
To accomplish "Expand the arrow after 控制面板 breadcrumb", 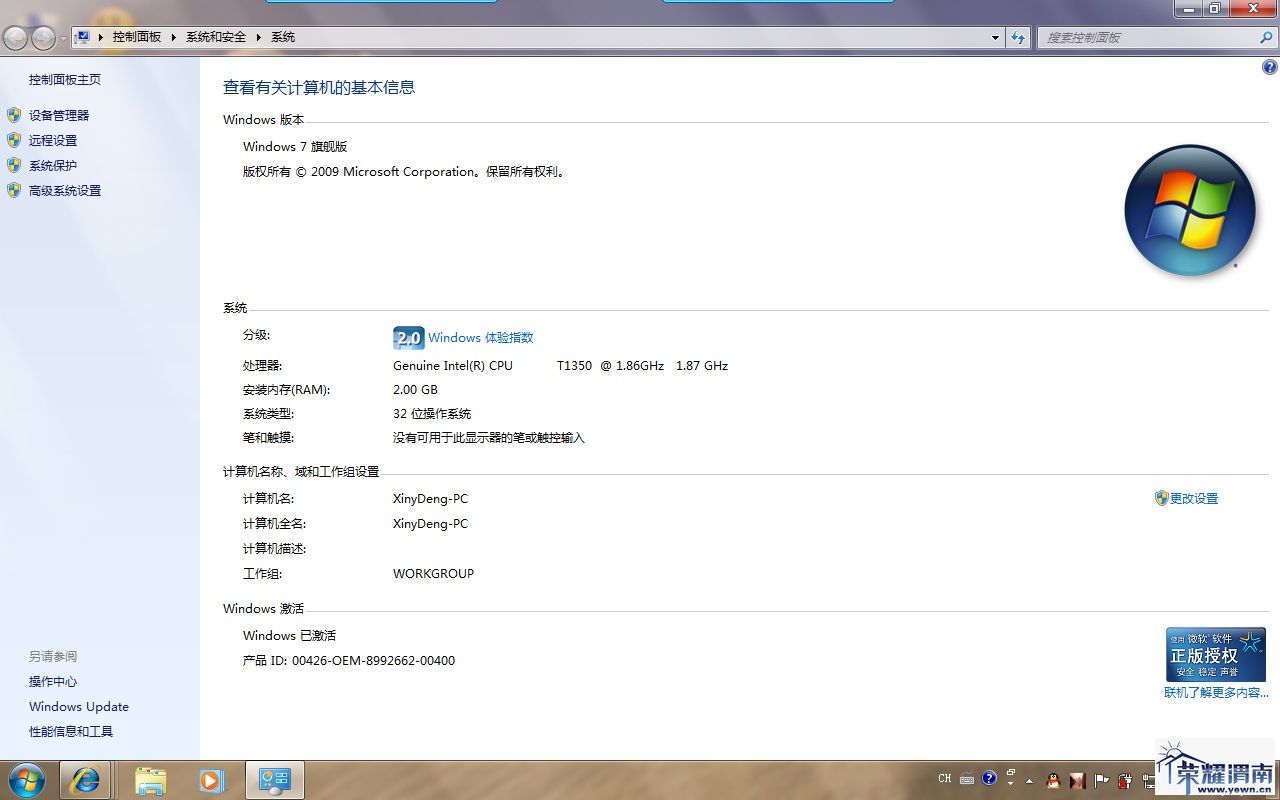I will pos(173,37).
